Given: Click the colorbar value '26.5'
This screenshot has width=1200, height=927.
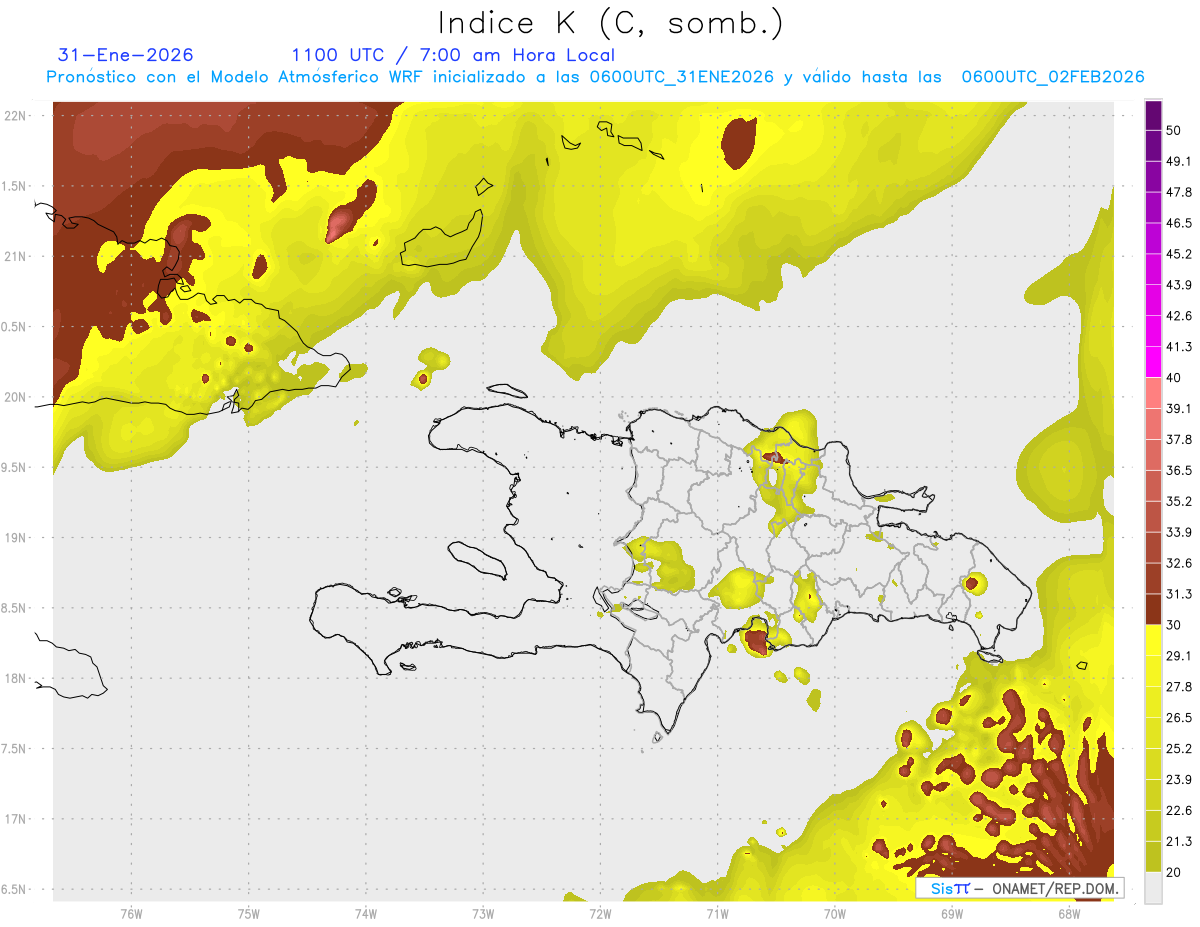Looking at the screenshot, I should (x=1178, y=718).
